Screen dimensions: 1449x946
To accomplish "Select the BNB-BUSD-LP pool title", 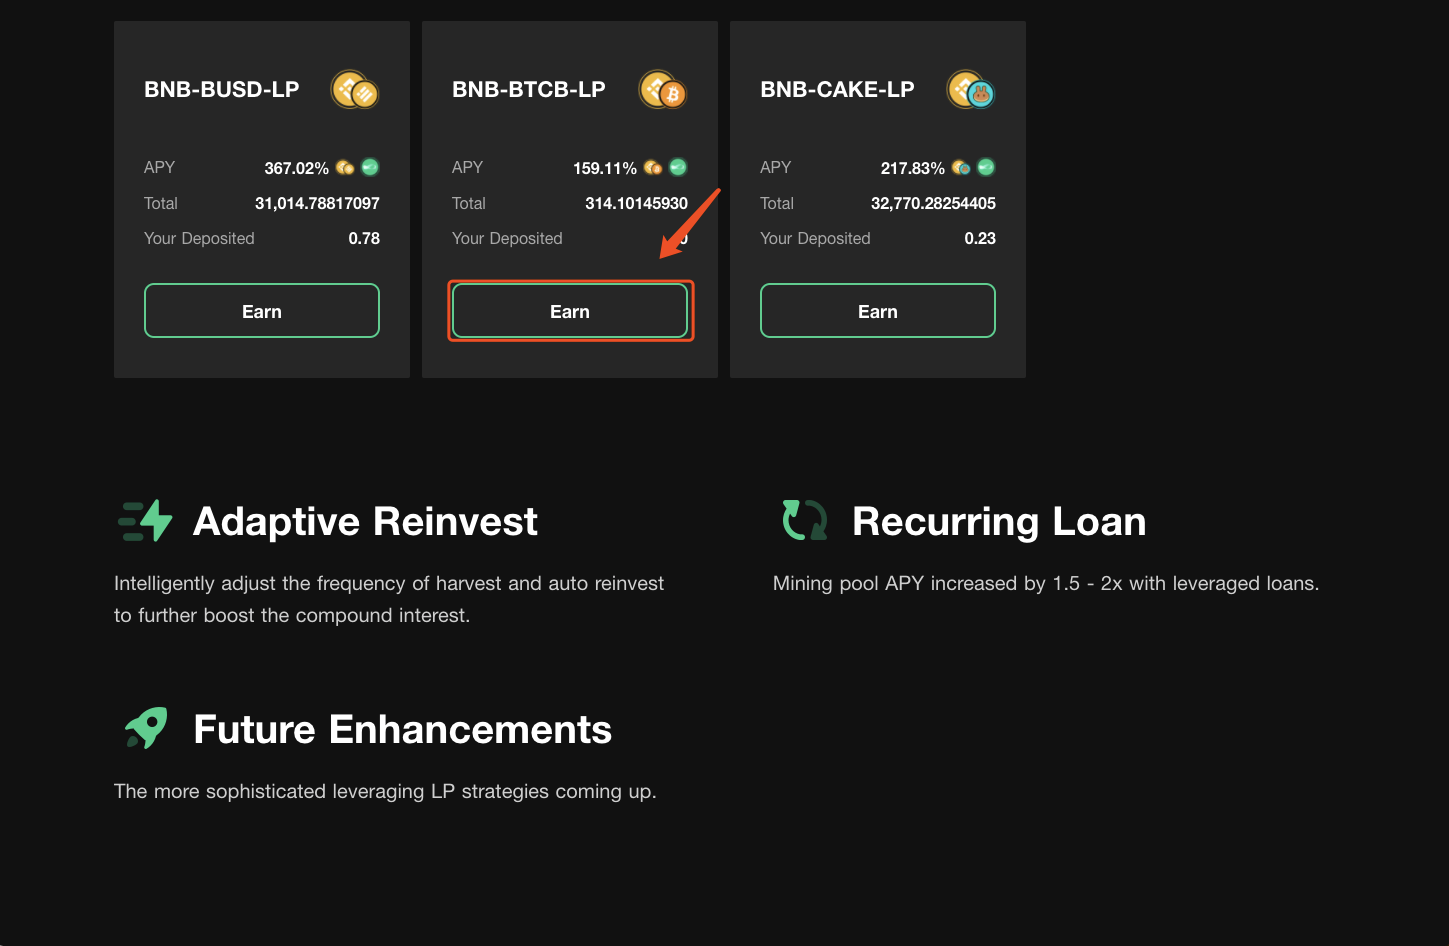I will click(222, 89).
